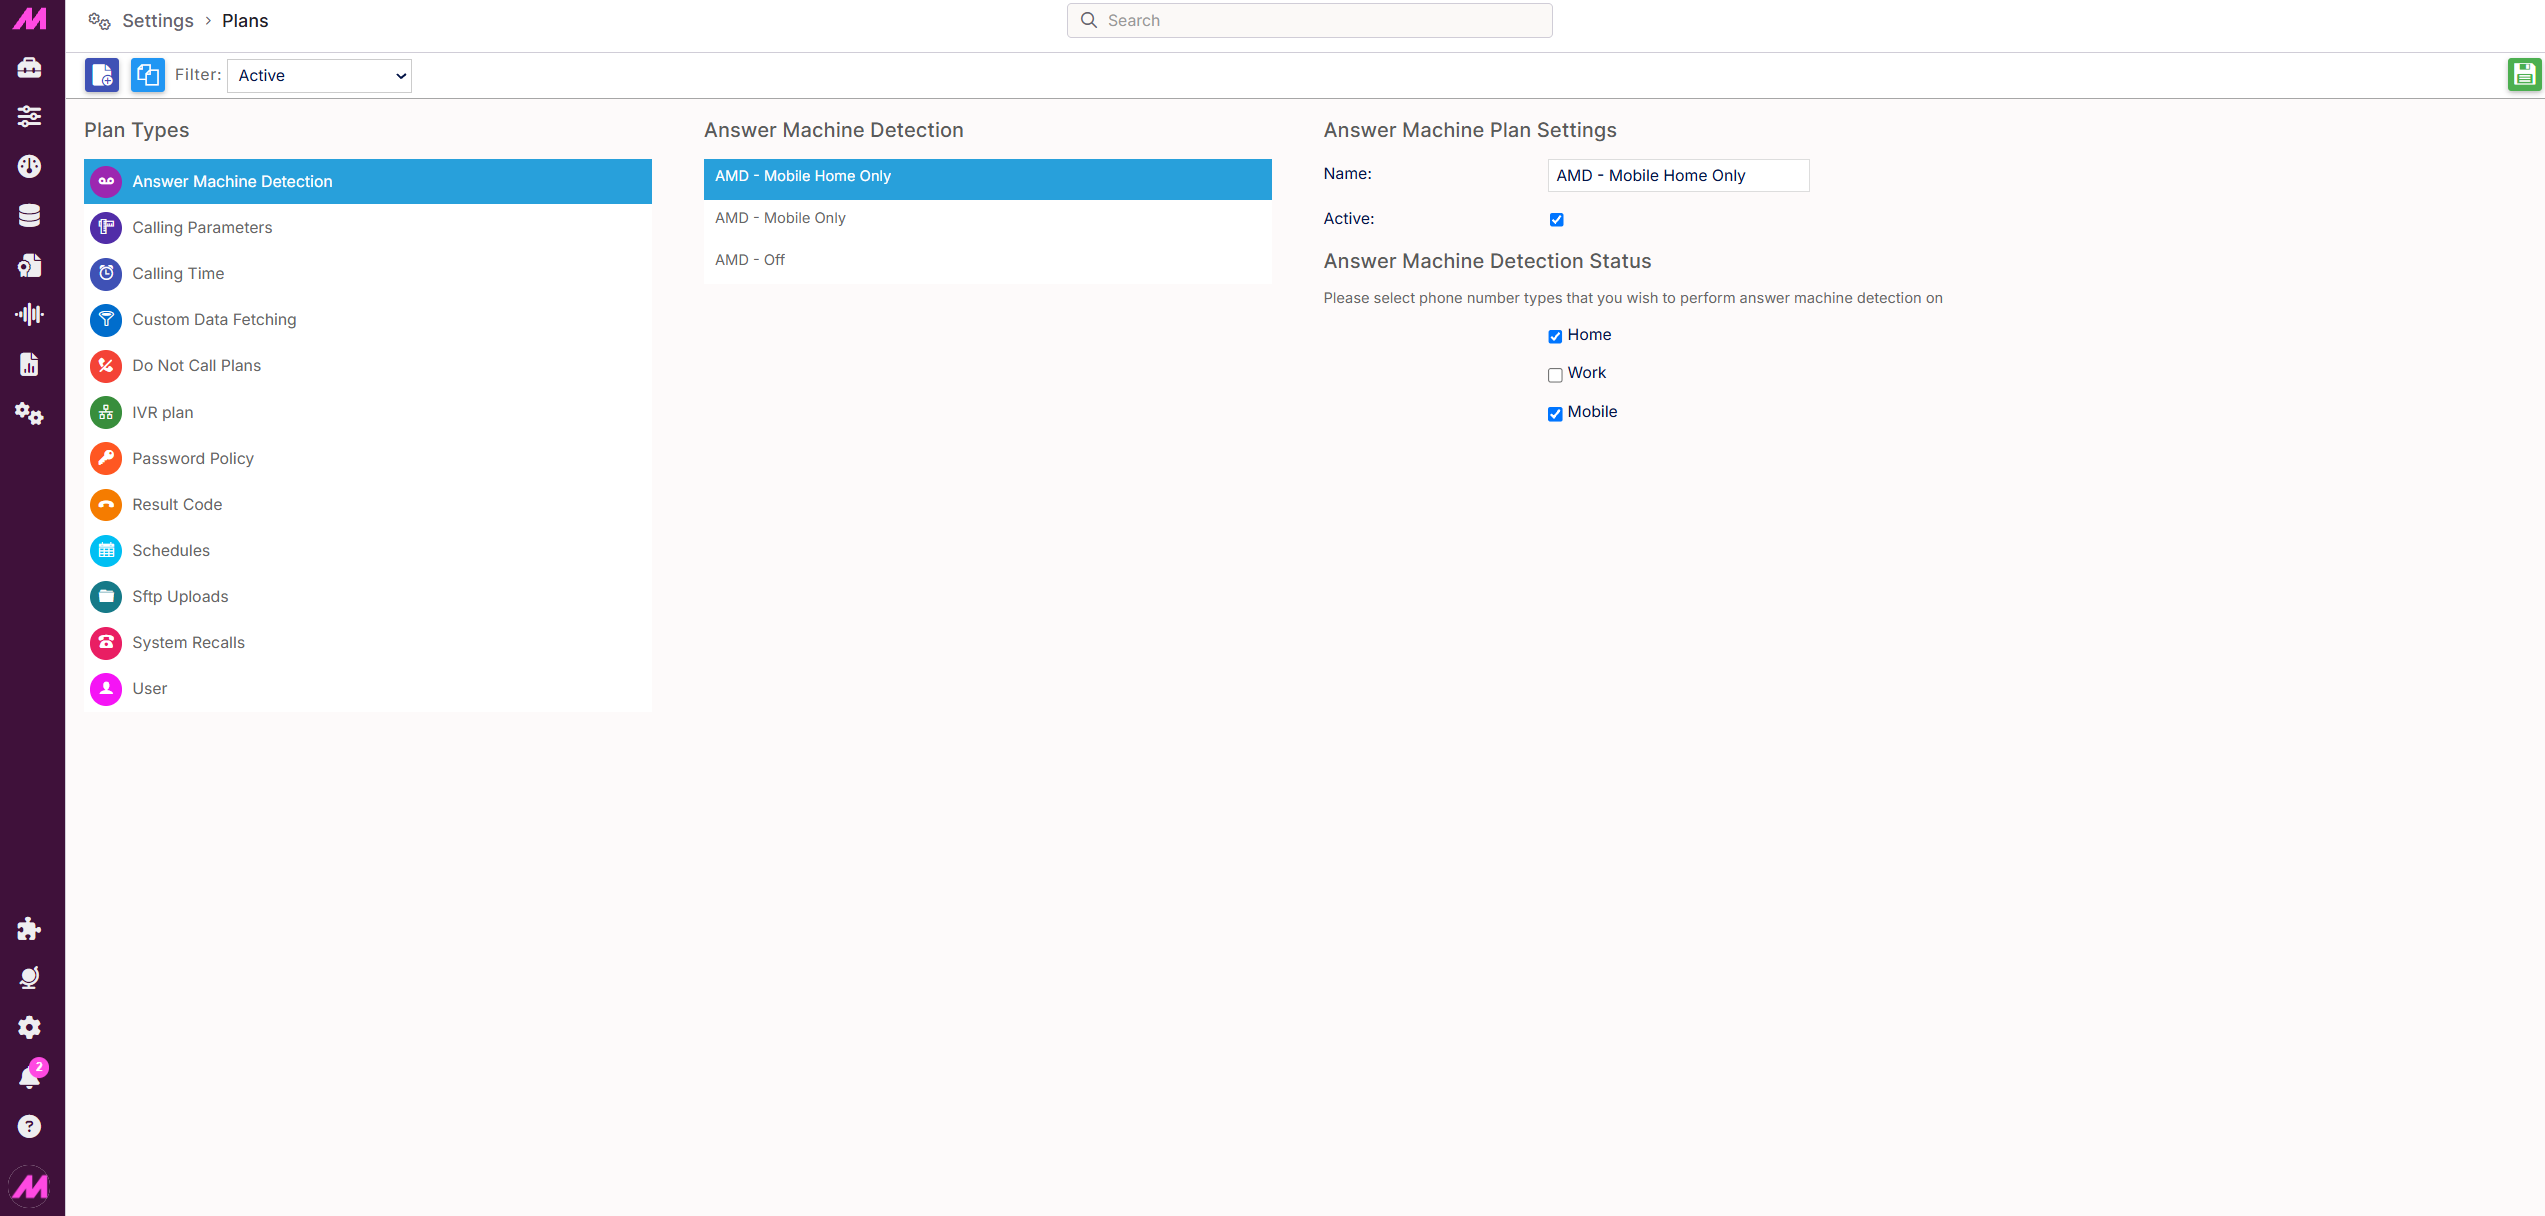Select the Sftp Uploads plan type
The width and height of the screenshot is (2545, 1216).
tap(368, 597)
